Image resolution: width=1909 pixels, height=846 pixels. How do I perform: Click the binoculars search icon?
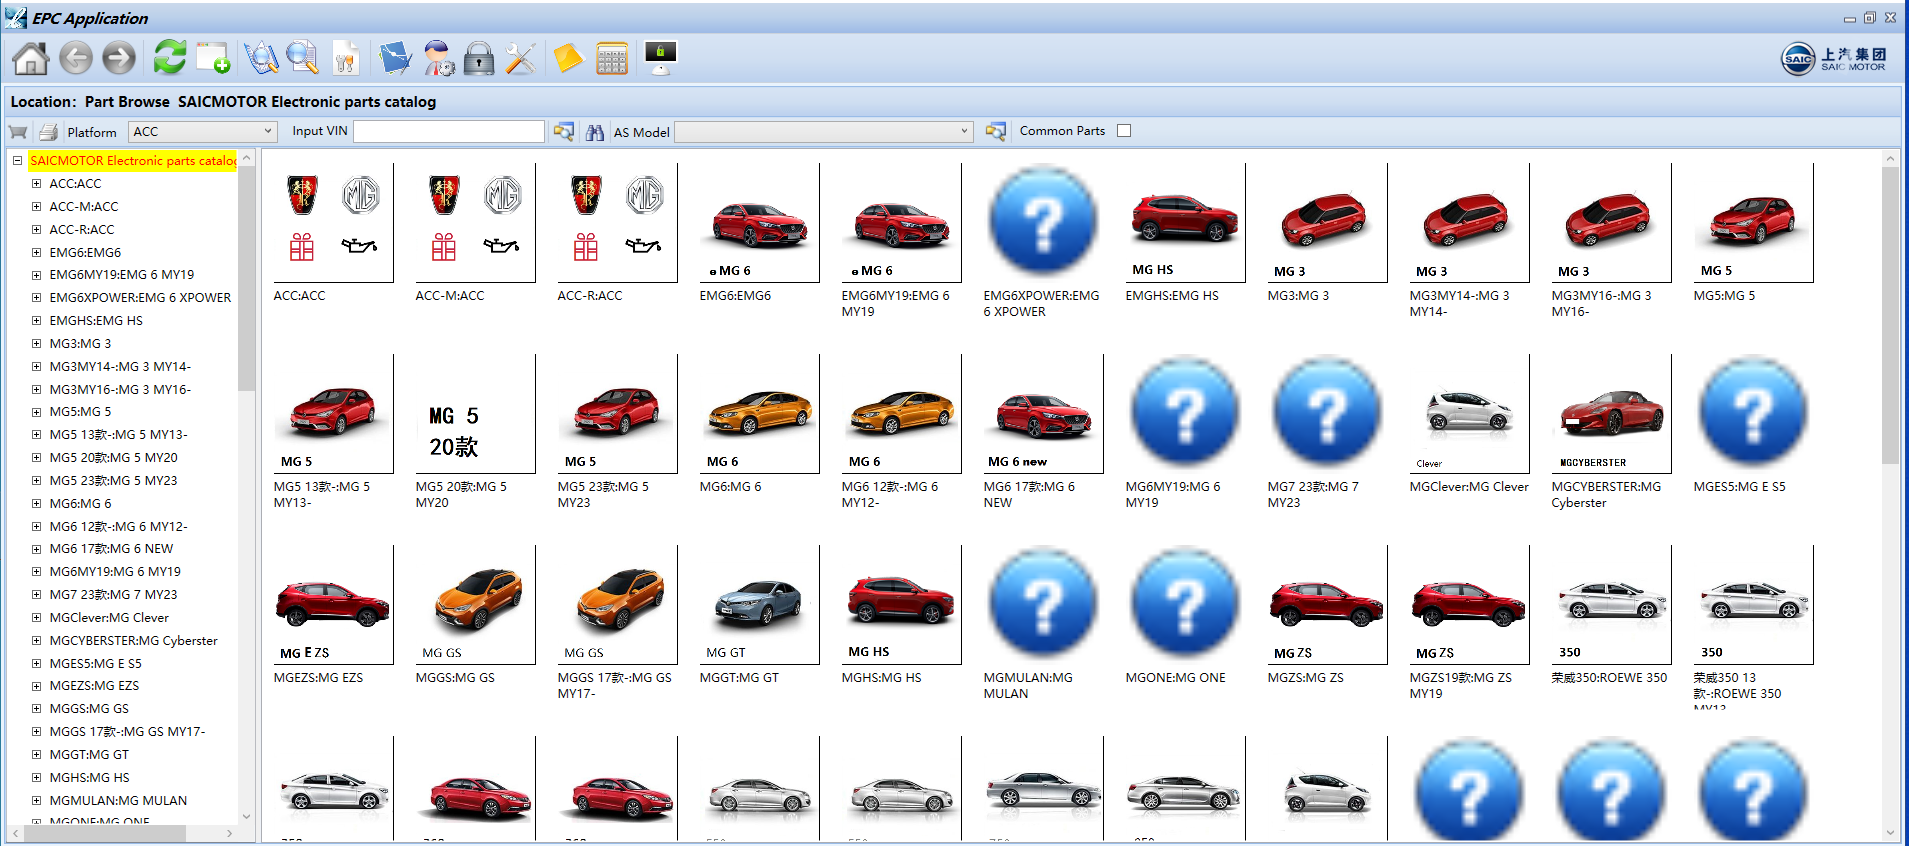pyautogui.click(x=595, y=132)
